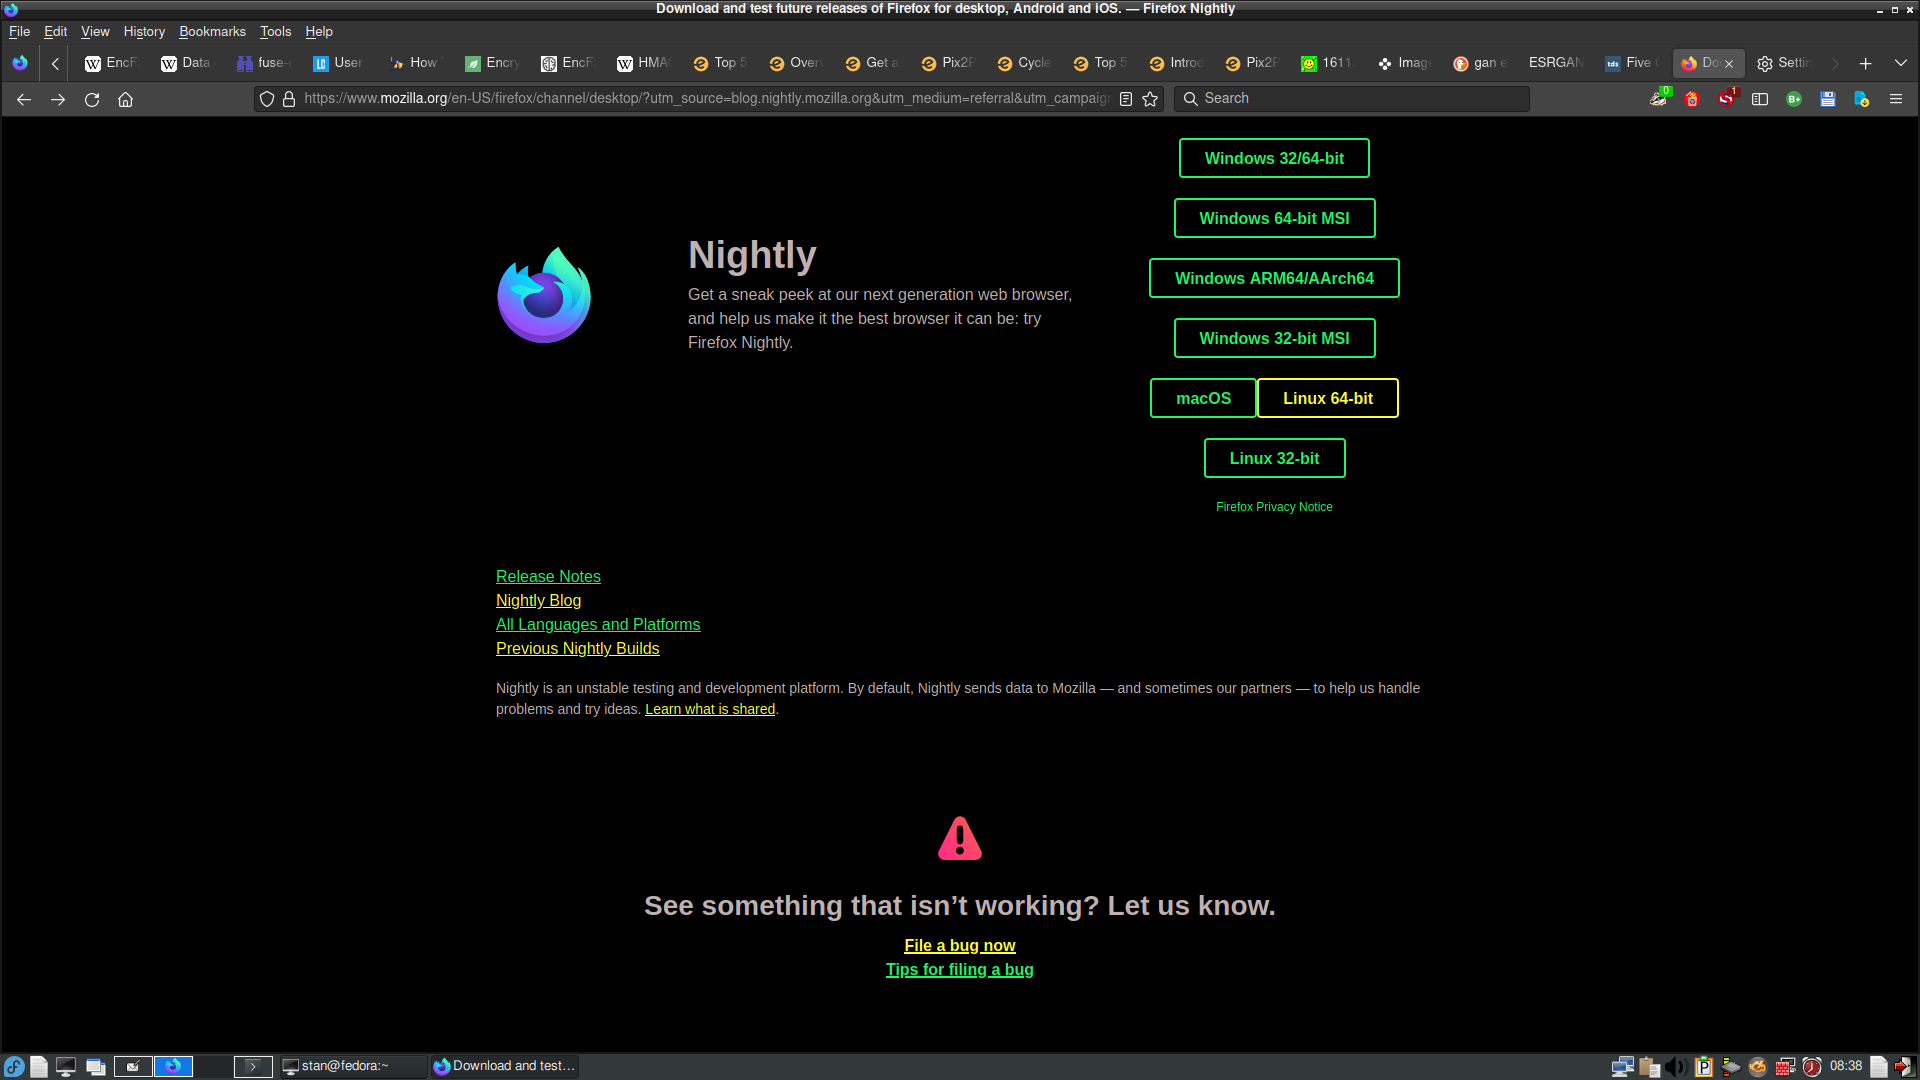Download Windows ARM64/AArch64 build
The width and height of the screenshot is (1920, 1080).
coord(1274,278)
